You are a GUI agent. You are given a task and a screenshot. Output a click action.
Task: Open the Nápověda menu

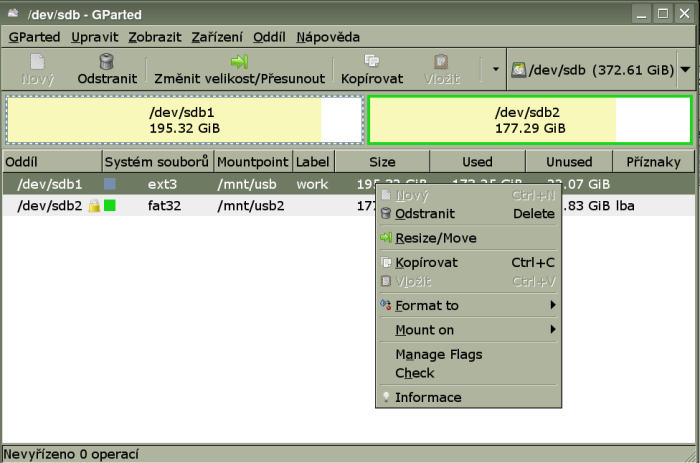click(328, 37)
